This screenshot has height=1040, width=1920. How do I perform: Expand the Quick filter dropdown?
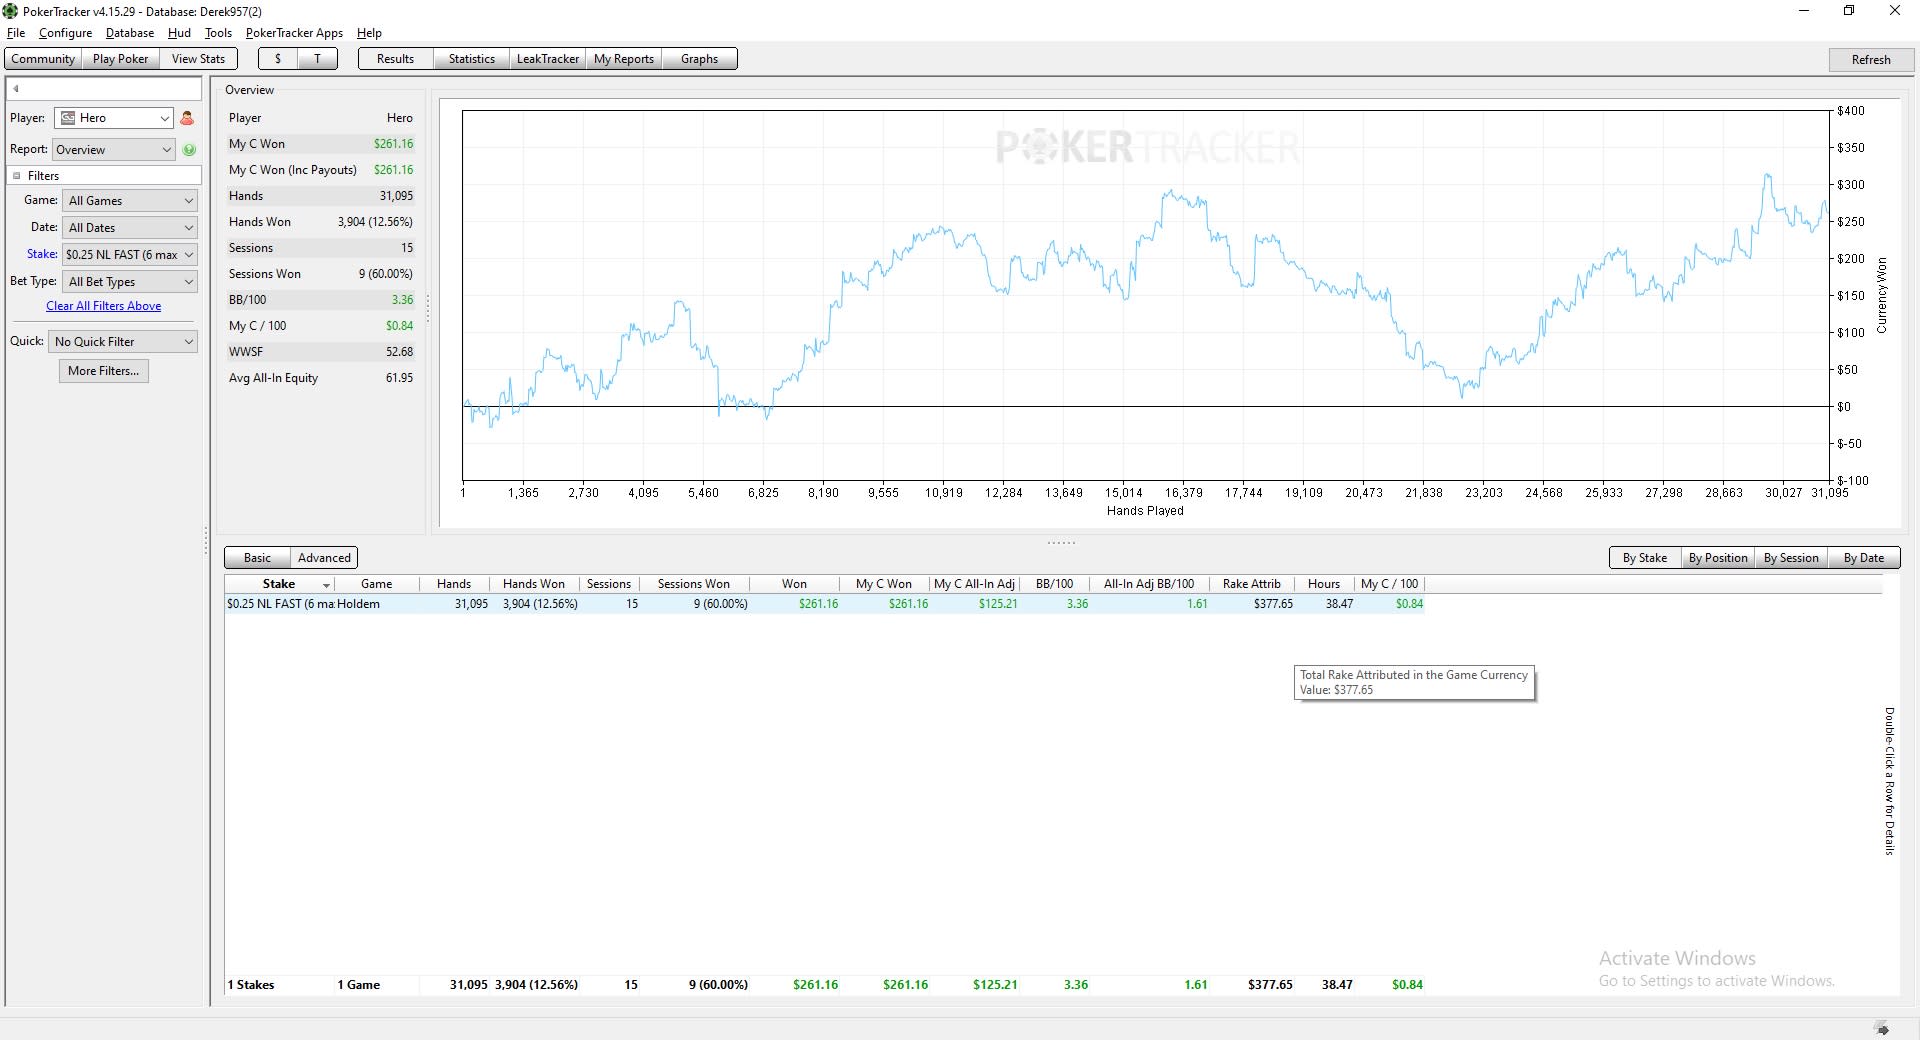tap(123, 342)
